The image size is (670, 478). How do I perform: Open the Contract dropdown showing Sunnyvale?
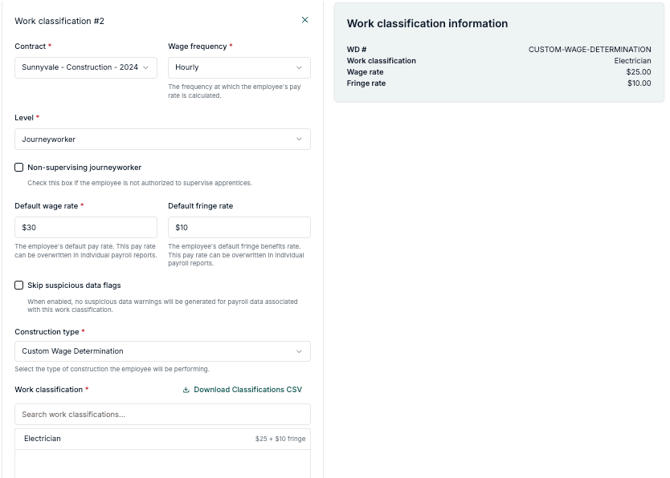pos(85,68)
